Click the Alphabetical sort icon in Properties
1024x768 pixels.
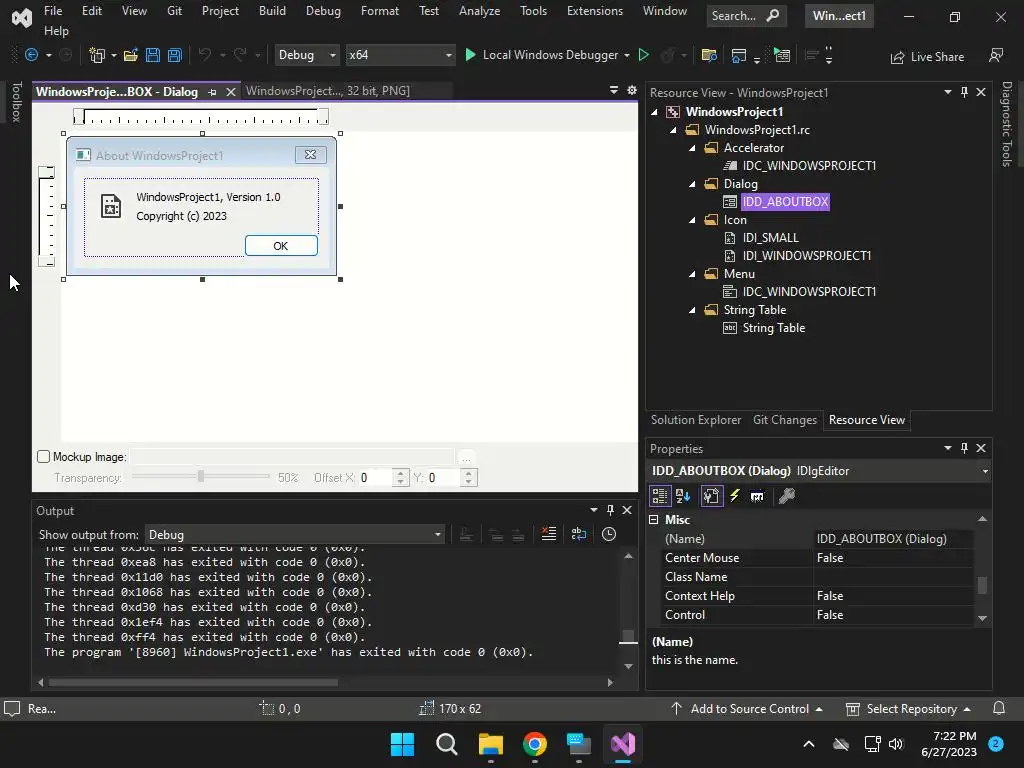point(683,496)
